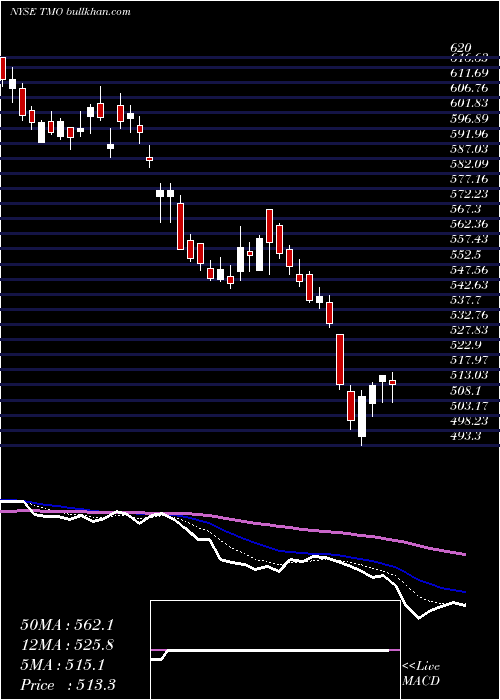Click the 503.17 price label

pos(468,406)
